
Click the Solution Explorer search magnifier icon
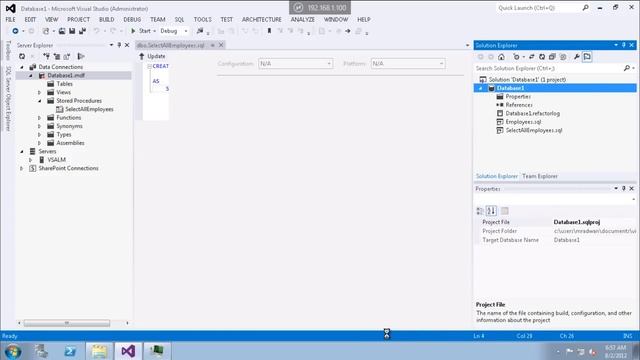click(627, 68)
